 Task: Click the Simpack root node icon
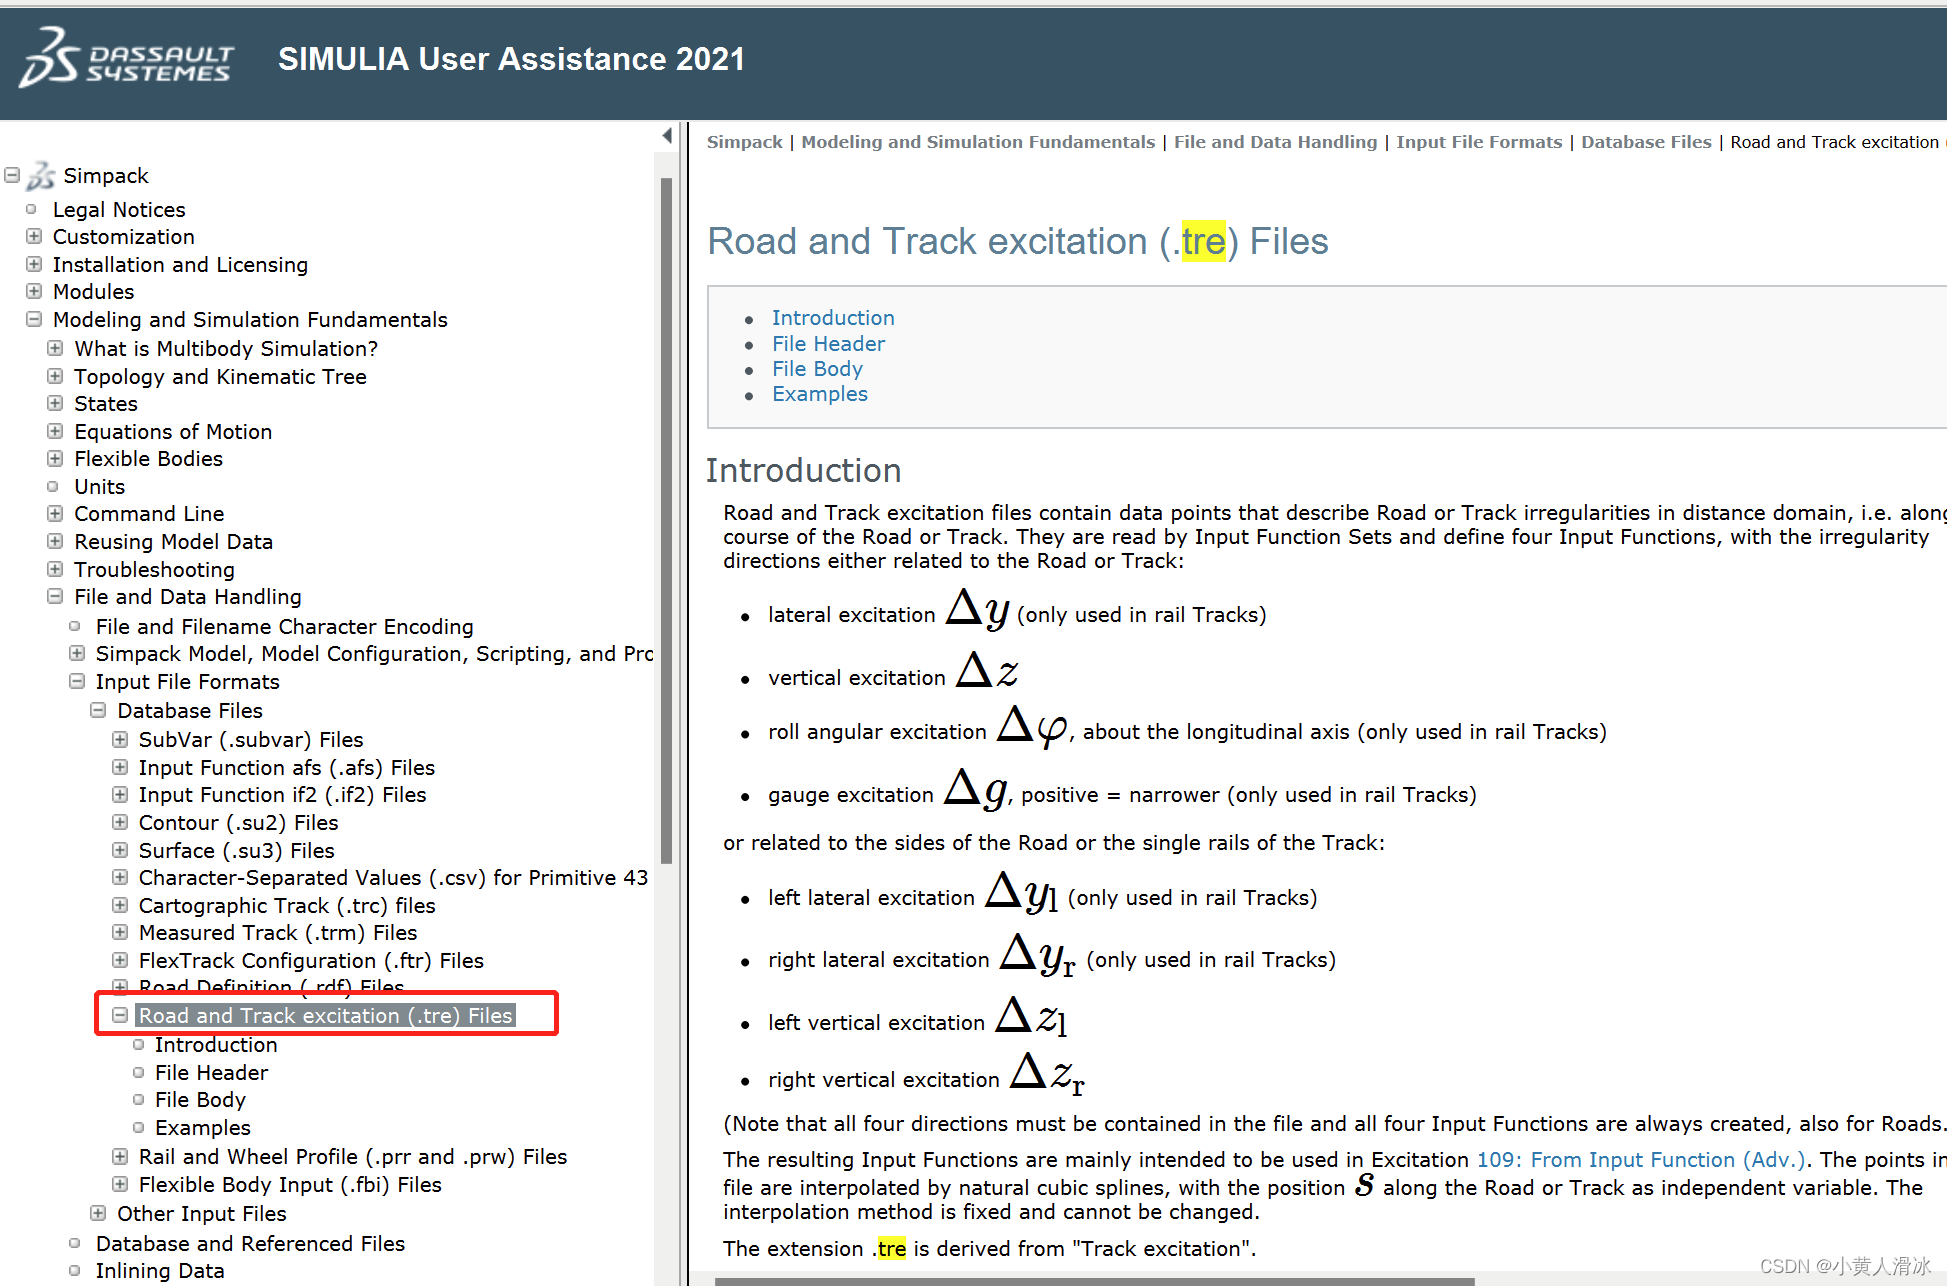click(41, 176)
